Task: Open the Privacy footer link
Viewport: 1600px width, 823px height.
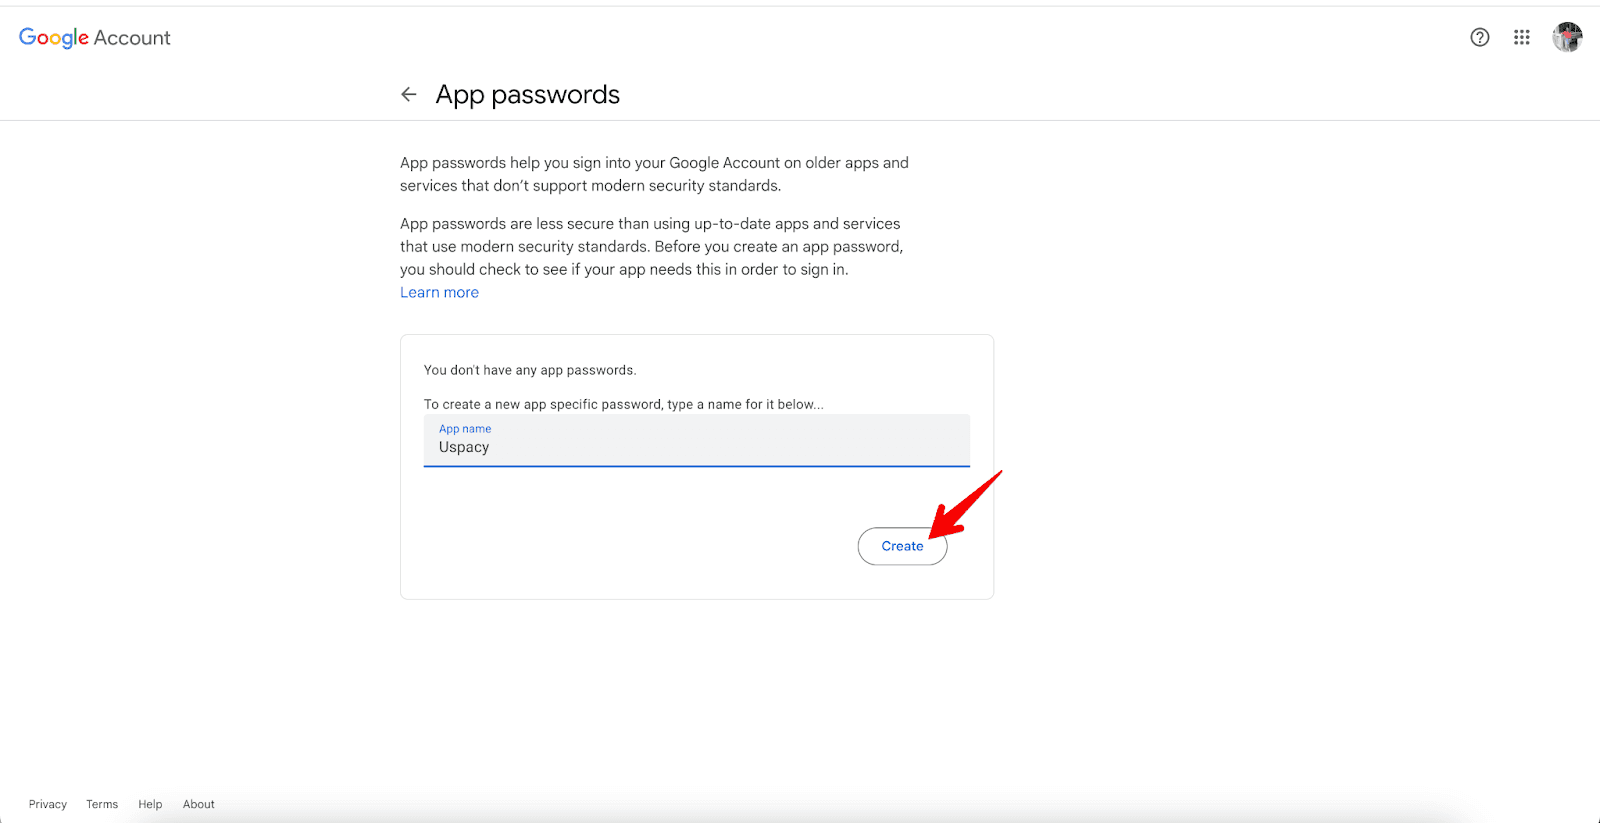Action: (48, 804)
